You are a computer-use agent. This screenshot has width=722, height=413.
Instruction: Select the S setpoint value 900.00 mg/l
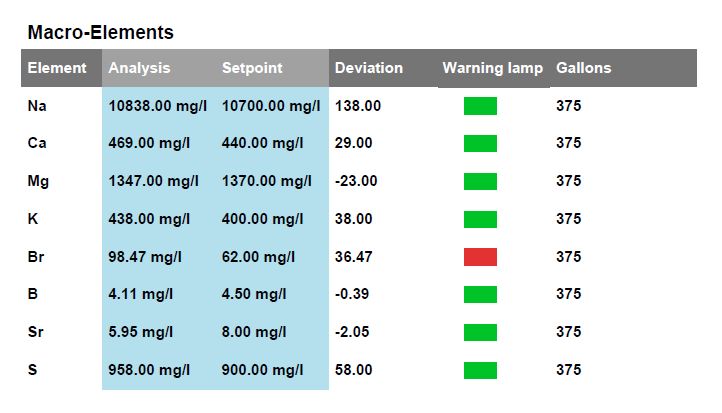point(262,370)
